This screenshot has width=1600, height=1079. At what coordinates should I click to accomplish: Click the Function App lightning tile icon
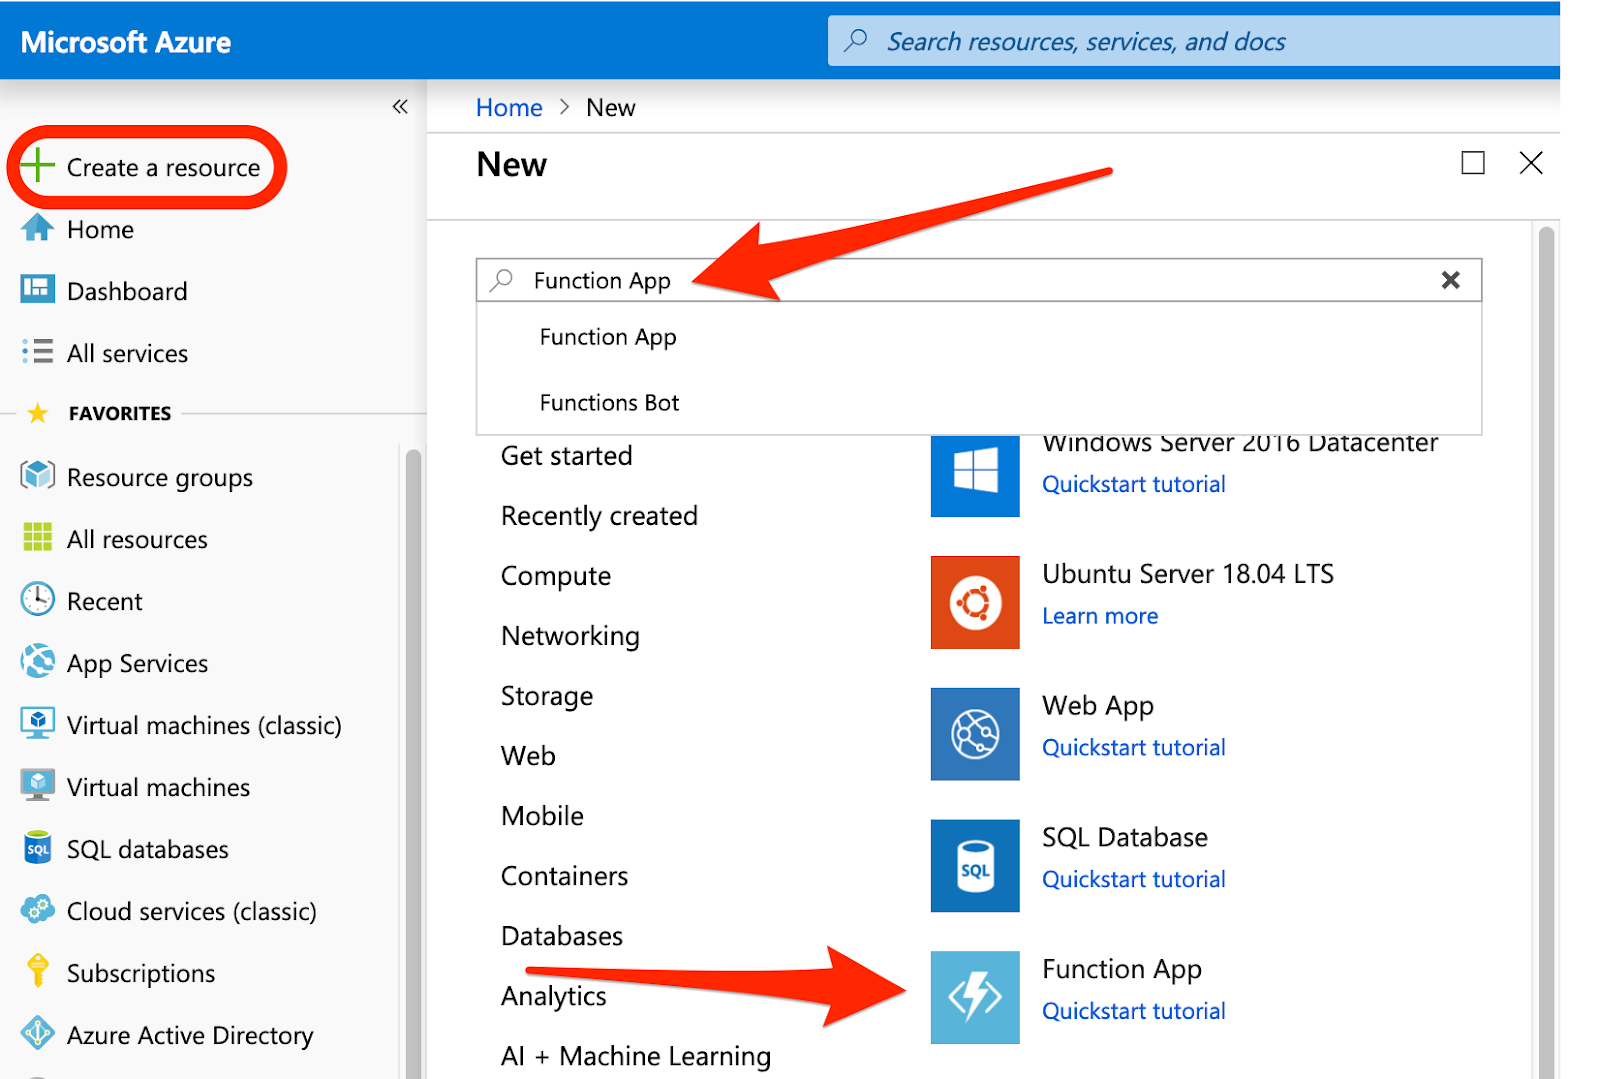point(975,998)
